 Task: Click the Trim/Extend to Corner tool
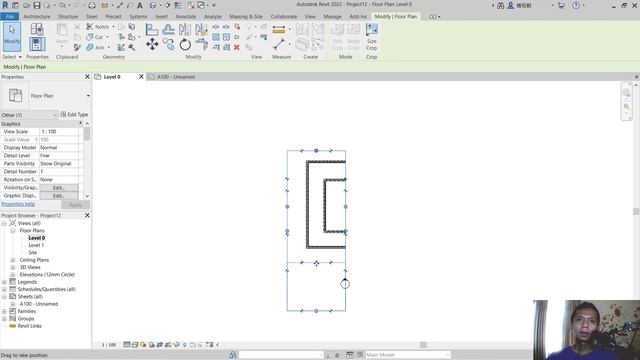pos(201,44)
